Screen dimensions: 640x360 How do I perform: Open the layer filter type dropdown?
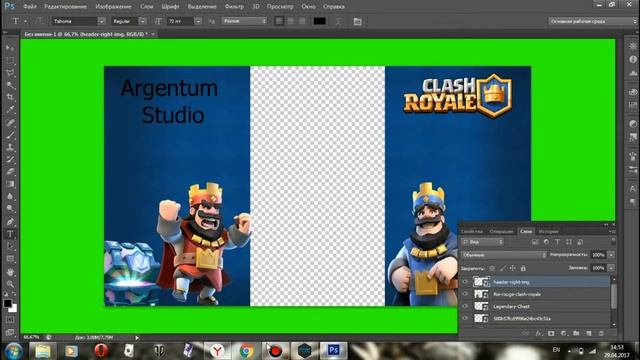[482, 242]
